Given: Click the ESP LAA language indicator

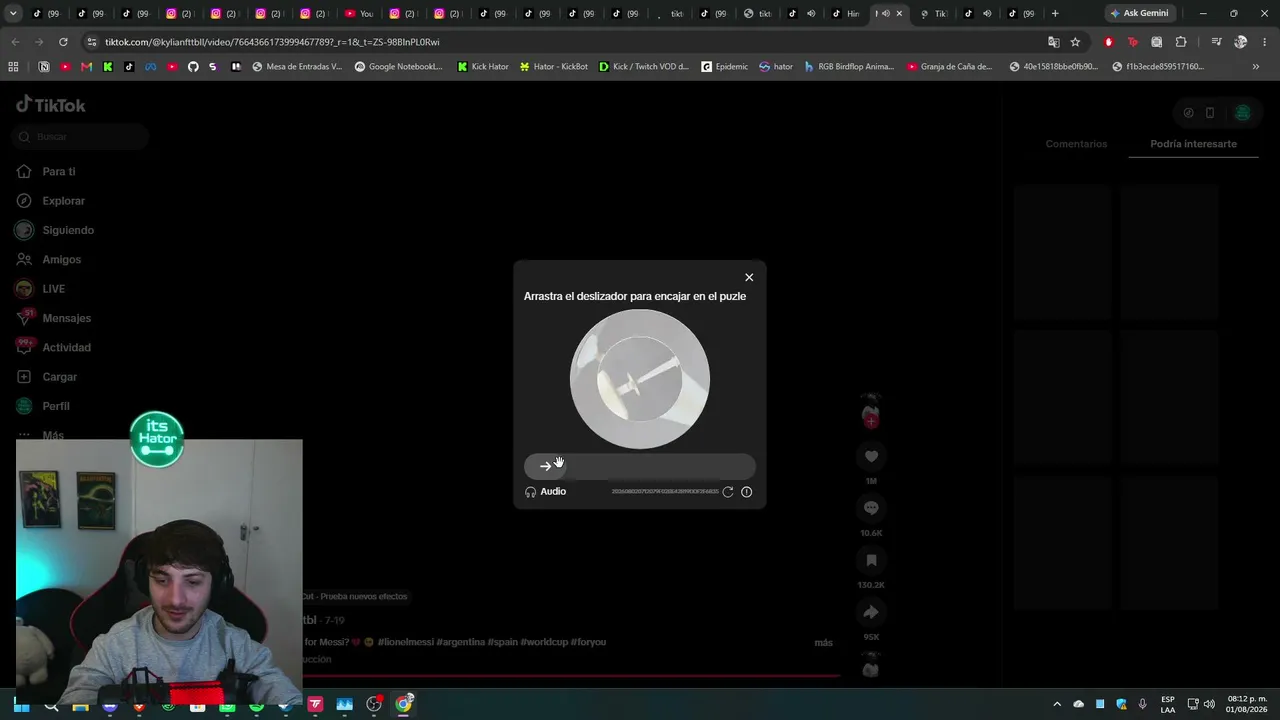Looking at the screenshot, I should pos(1168,704).
